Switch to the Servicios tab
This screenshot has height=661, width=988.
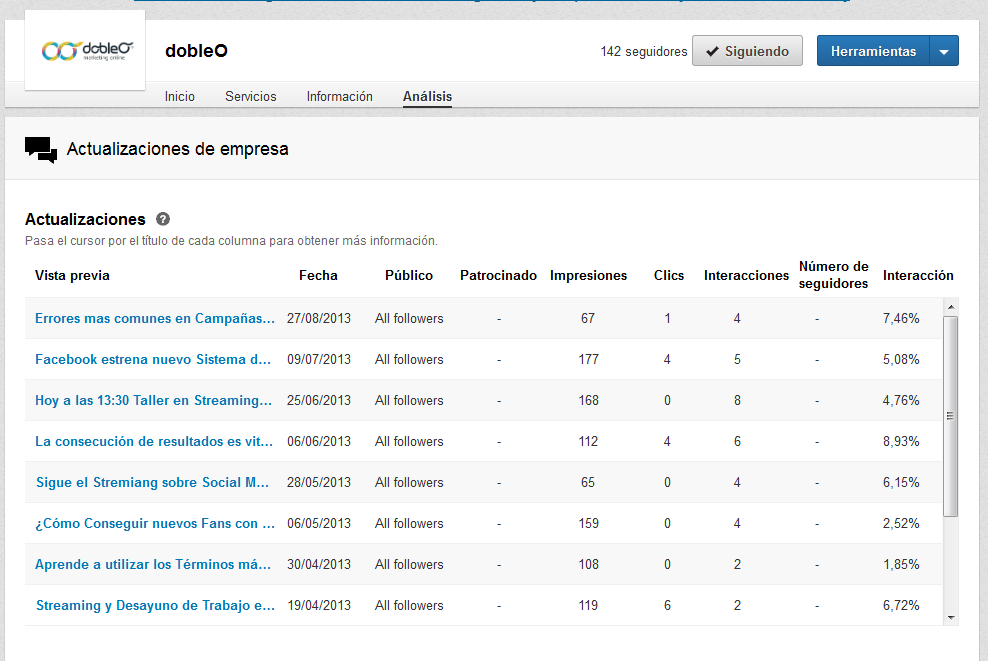coord(250,96)
